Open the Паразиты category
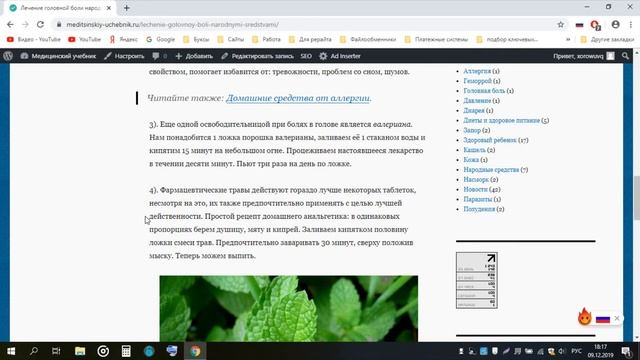640x360 pixels. (x=478, y=199)
